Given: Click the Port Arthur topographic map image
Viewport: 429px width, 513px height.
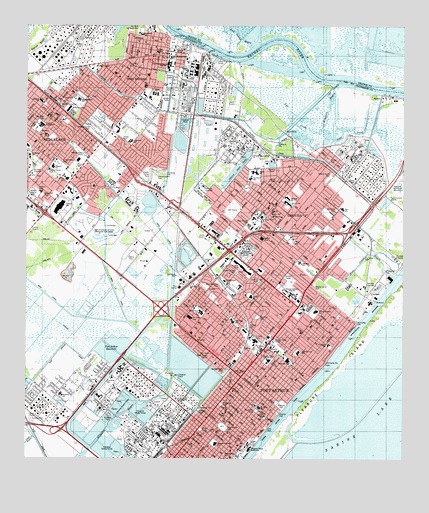Looking at the screenshot, I should click(x=215, y=242).
